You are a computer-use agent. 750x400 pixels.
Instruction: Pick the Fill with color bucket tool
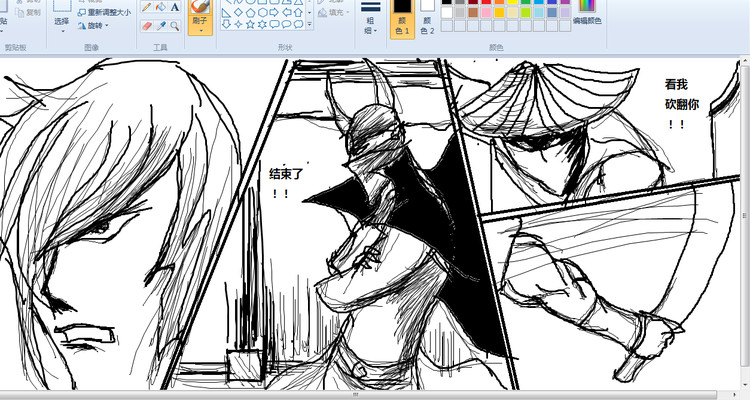tap(160, 7)
